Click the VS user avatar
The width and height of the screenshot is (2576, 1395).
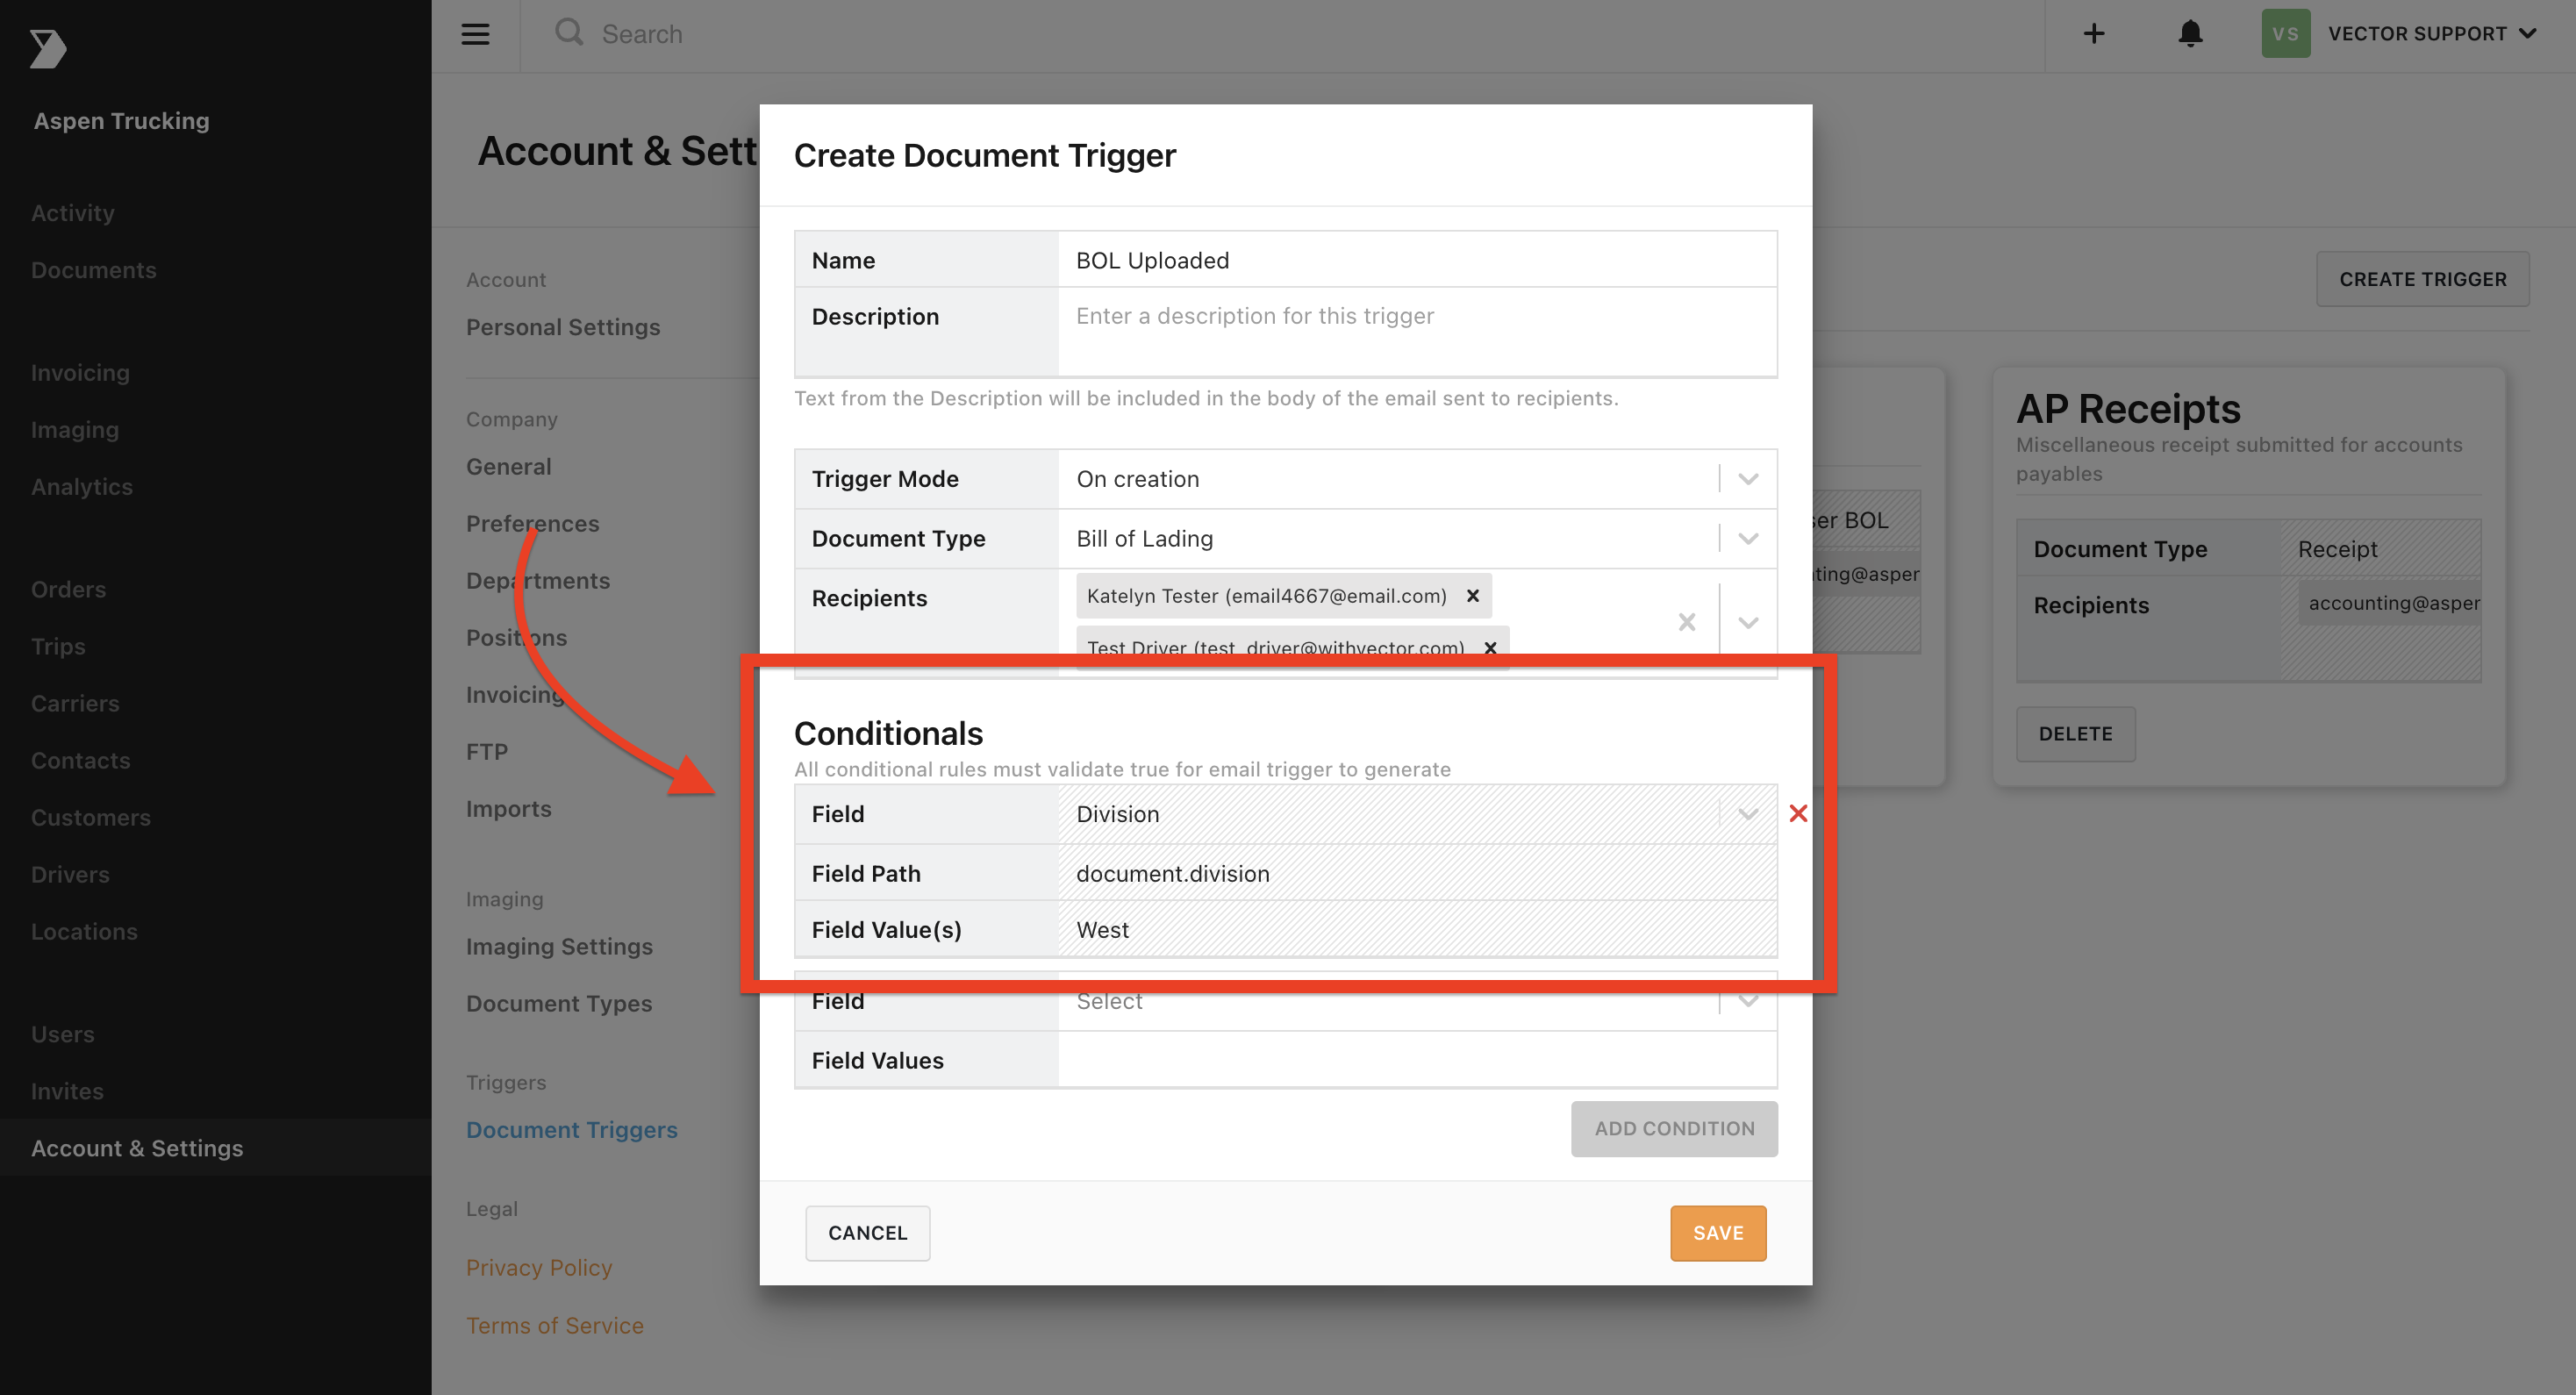(2285, 34)
